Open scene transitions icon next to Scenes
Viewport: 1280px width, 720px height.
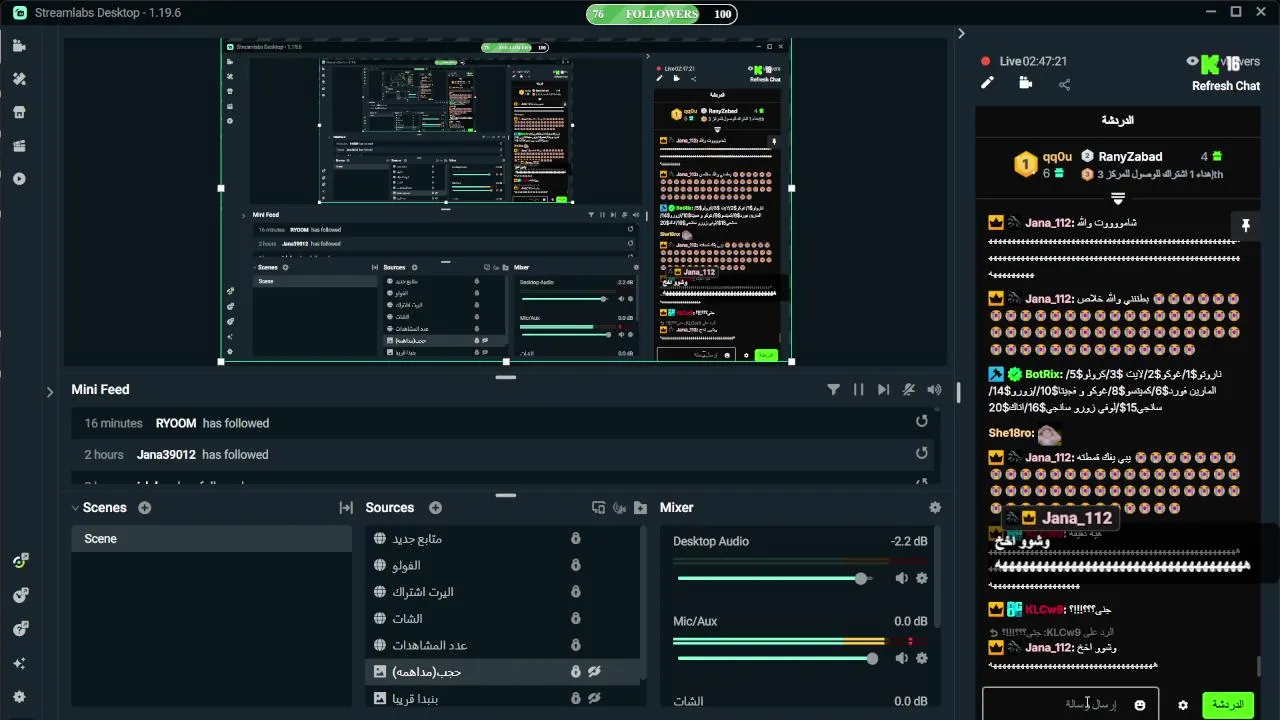click(346, 508)
